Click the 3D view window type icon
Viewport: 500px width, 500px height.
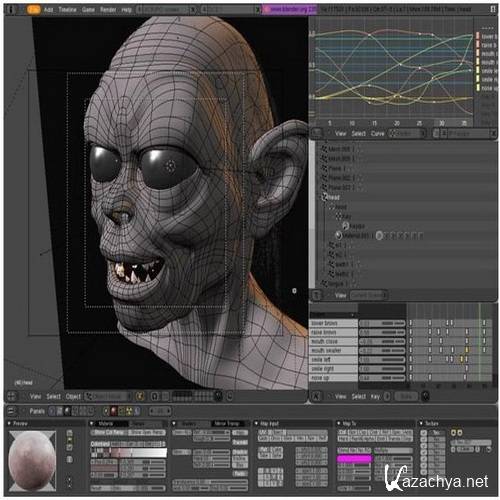[x=11, y=396]
